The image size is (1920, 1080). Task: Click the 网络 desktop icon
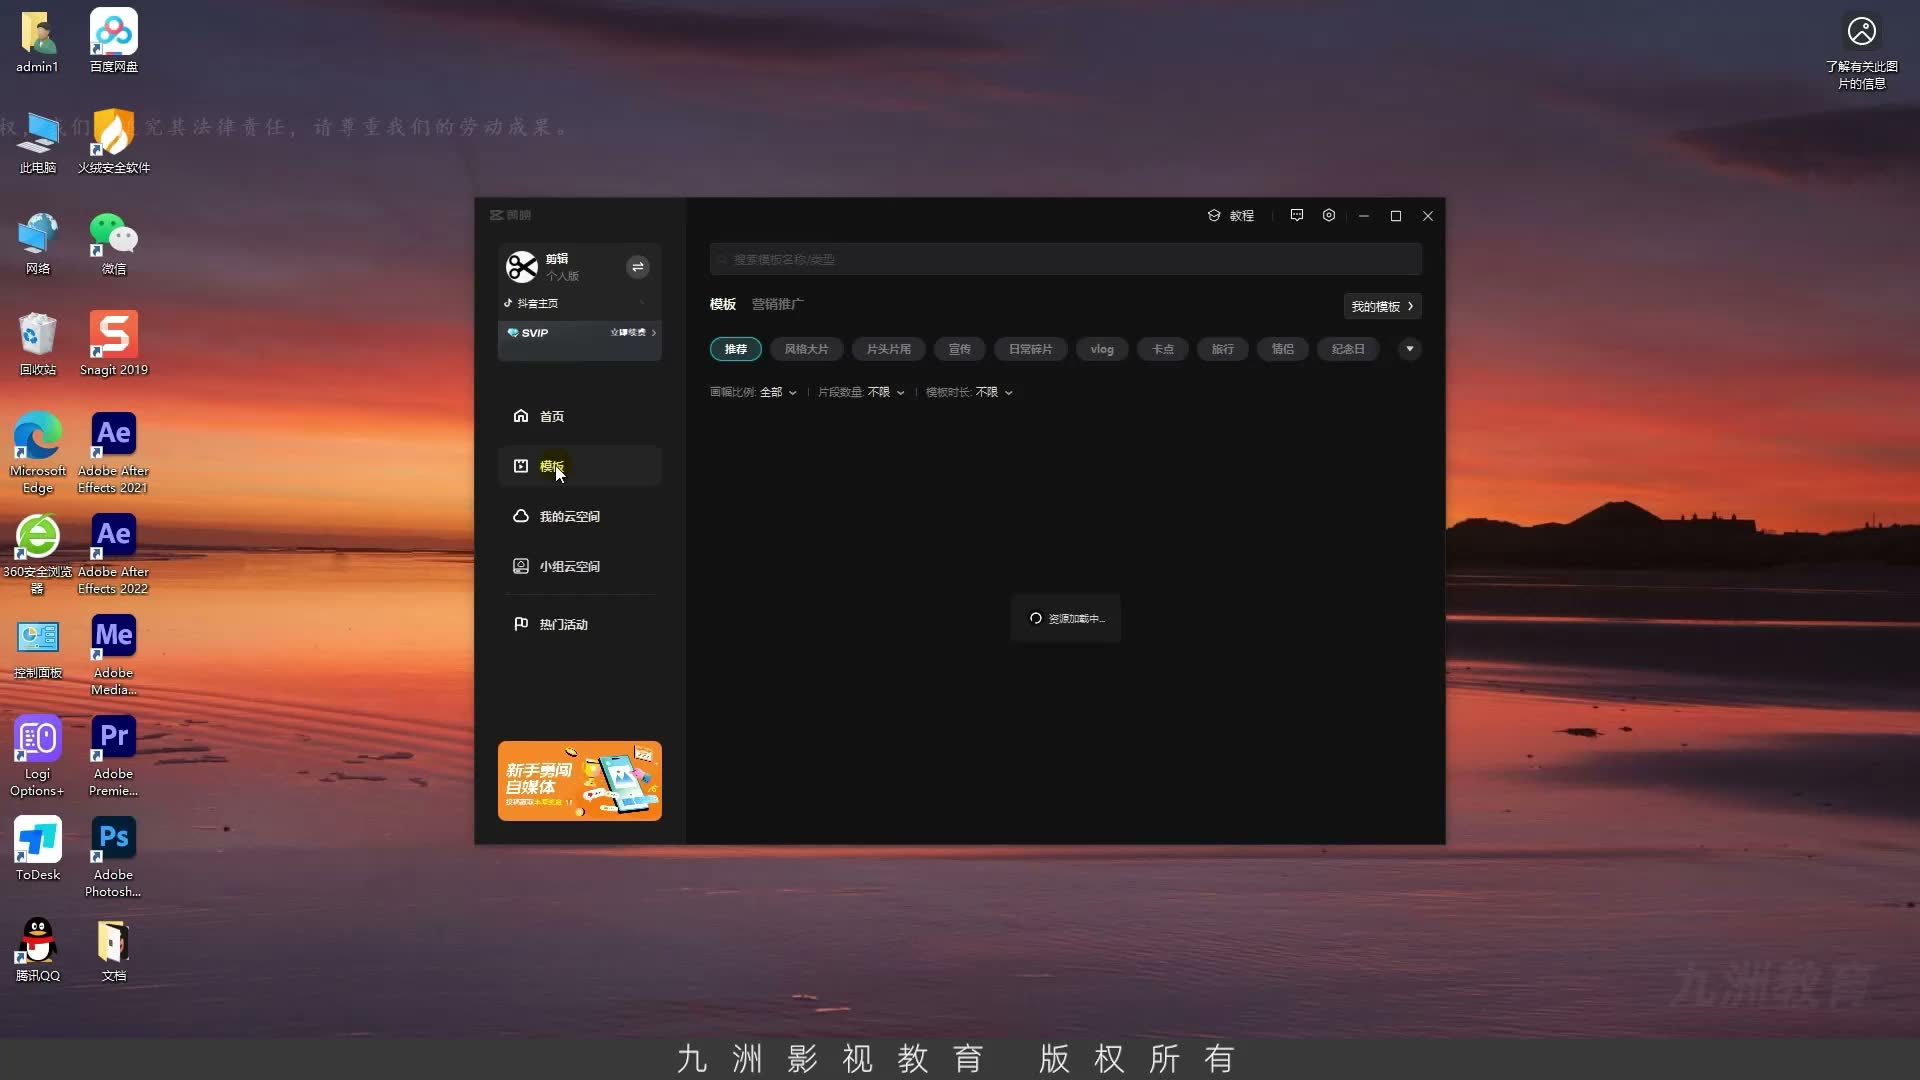38,243
